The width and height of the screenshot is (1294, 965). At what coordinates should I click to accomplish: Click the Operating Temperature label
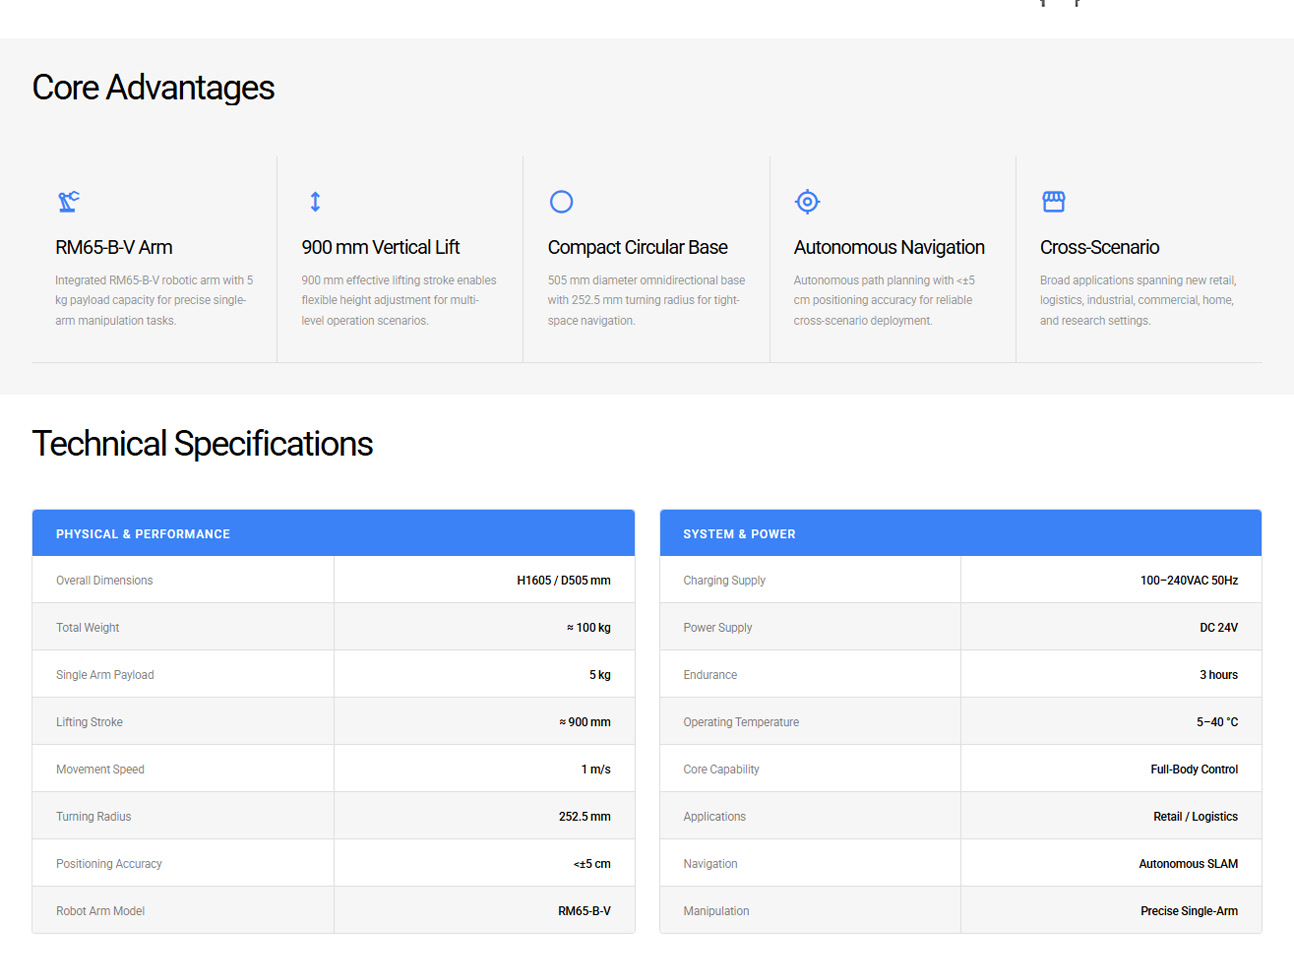[x=741, y=722]
